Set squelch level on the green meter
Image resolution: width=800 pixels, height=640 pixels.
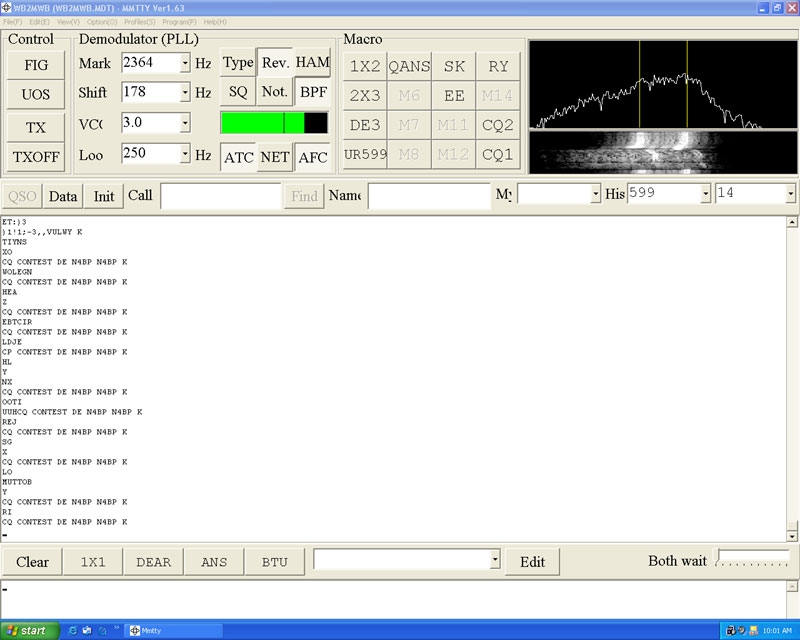point(274,123)
